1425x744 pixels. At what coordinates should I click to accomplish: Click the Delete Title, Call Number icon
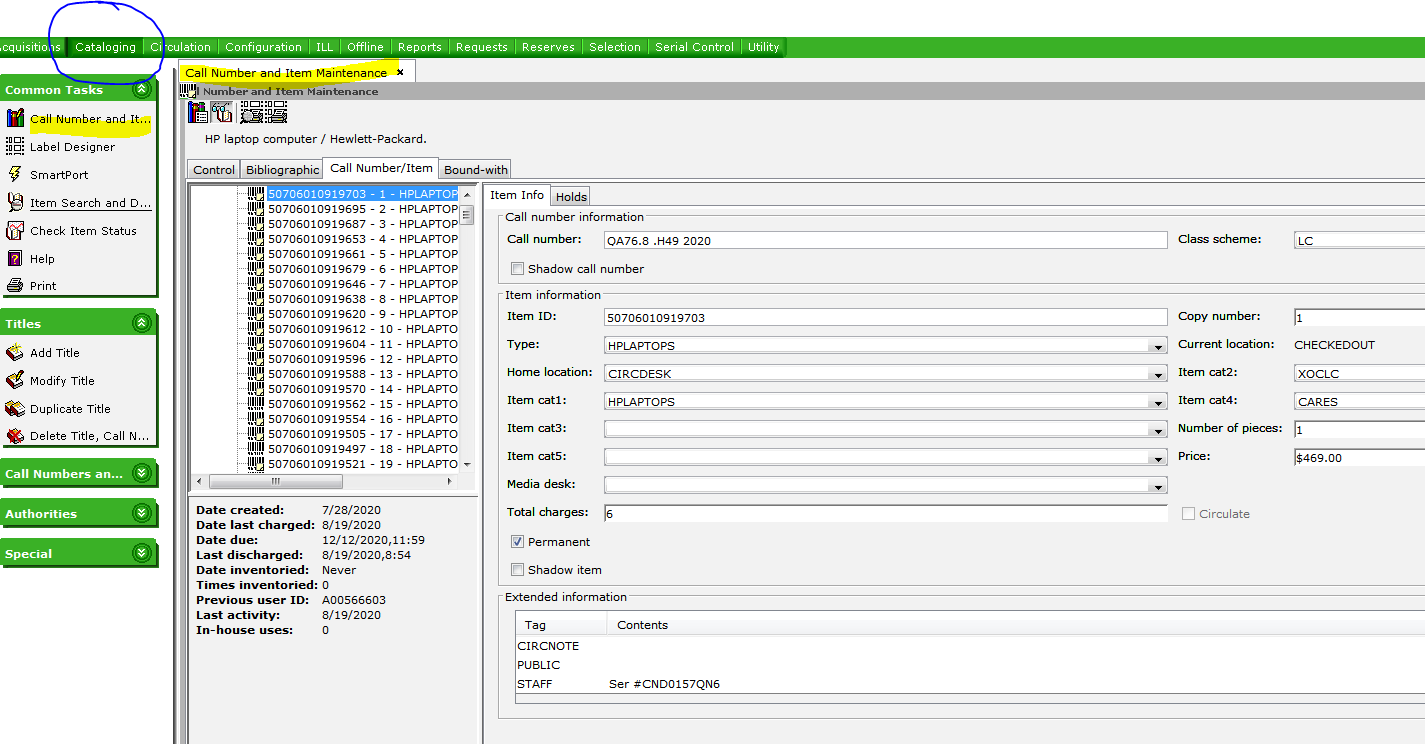pos(15,436)
